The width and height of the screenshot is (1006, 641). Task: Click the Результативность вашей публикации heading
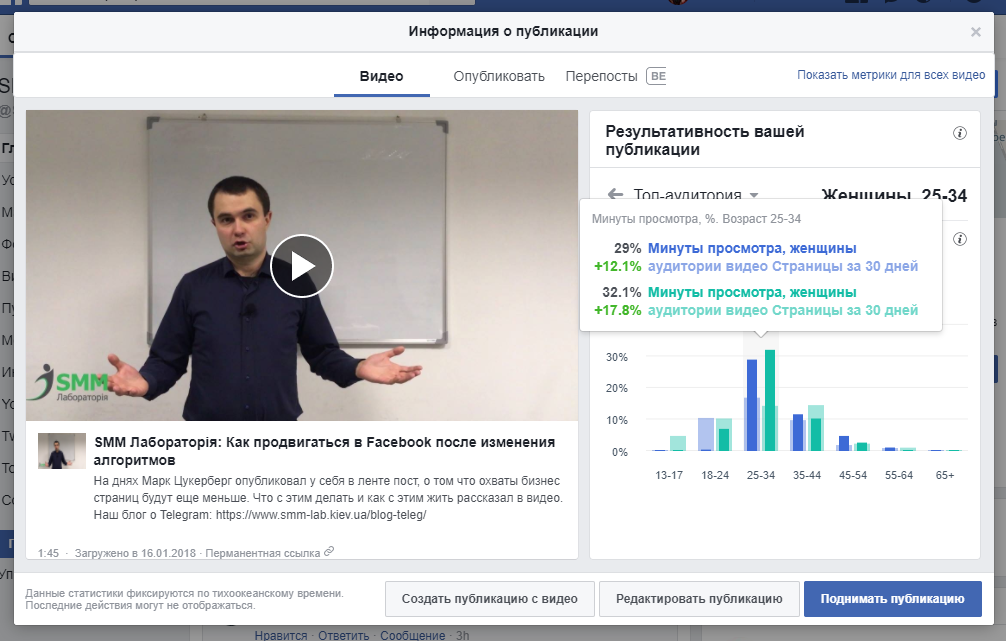(x=704, y=141)
